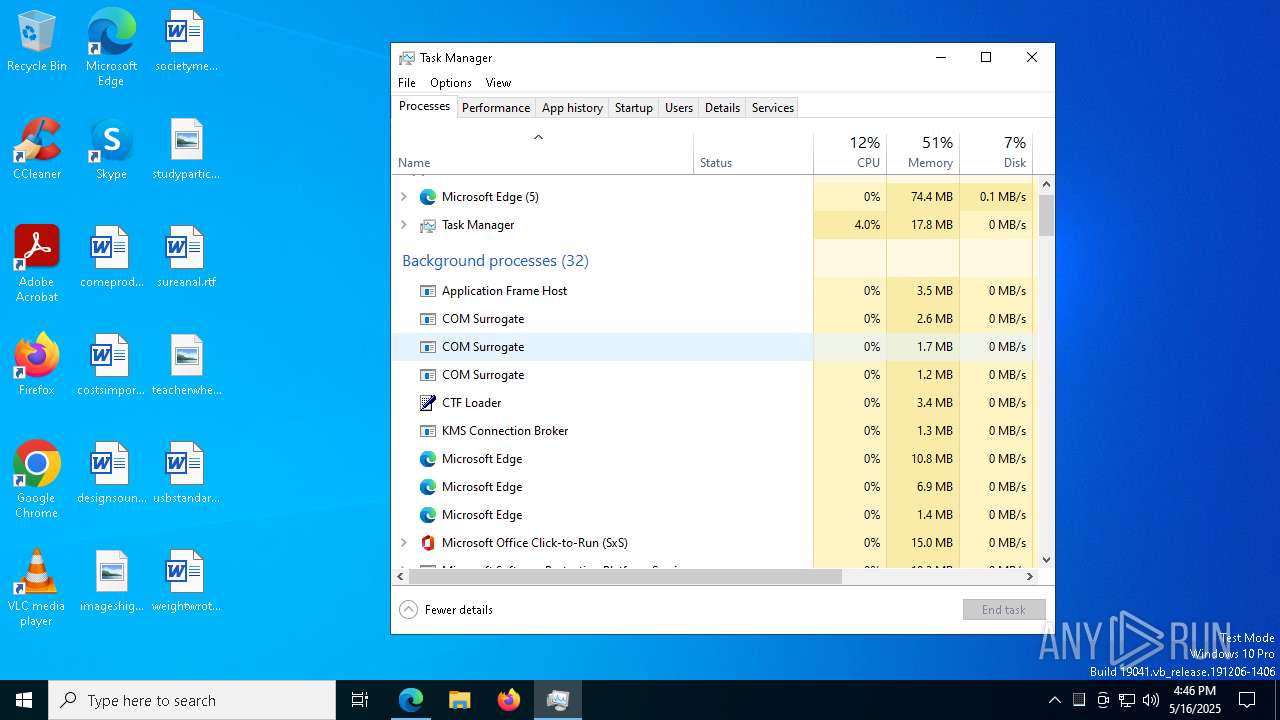The width and height of the screenshot is (1280, 720).
Task: Switch to the Users tab
Action: (x=679, y=107)
